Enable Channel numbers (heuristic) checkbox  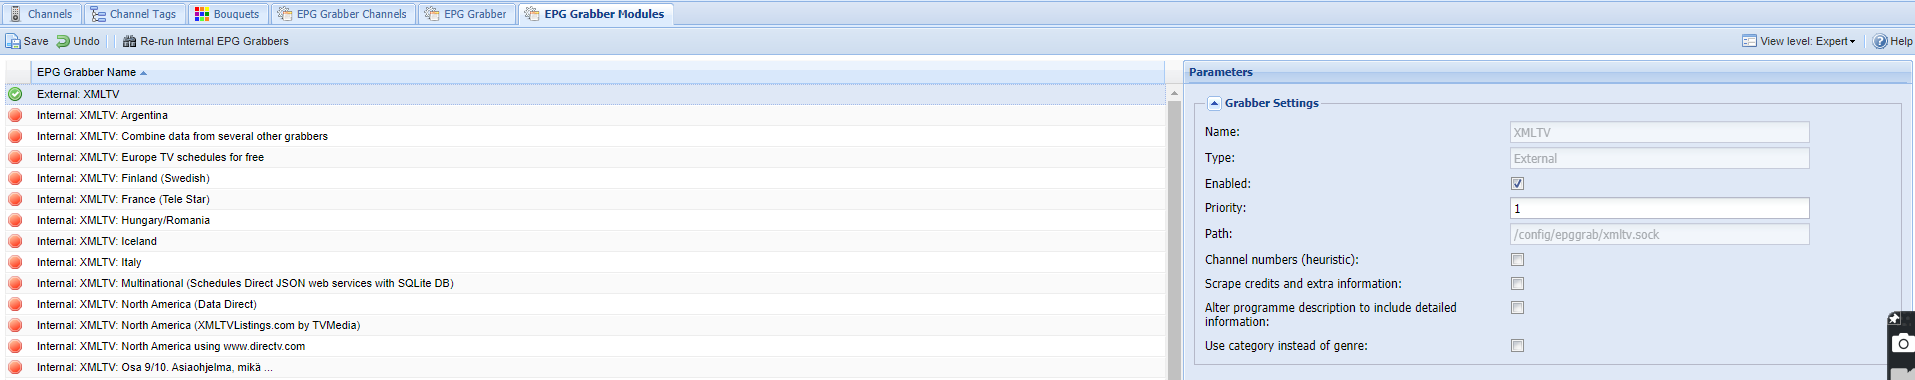click(1517, 260)
